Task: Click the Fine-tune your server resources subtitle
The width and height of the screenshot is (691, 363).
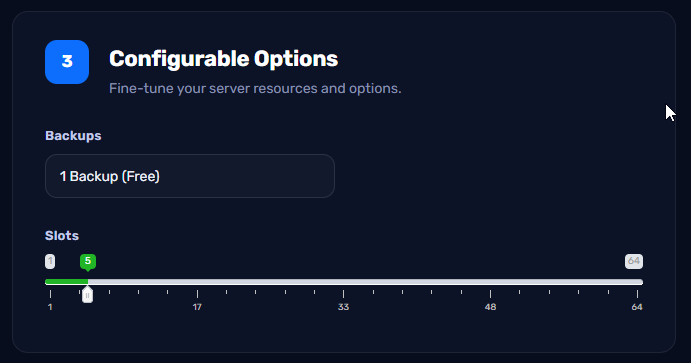Action: click(x=255, y=89)
